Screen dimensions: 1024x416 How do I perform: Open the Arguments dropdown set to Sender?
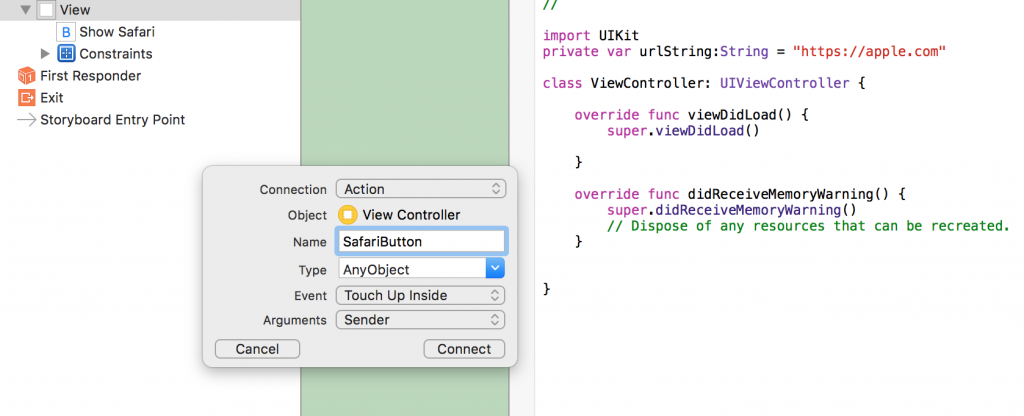(x=421, y=320)
